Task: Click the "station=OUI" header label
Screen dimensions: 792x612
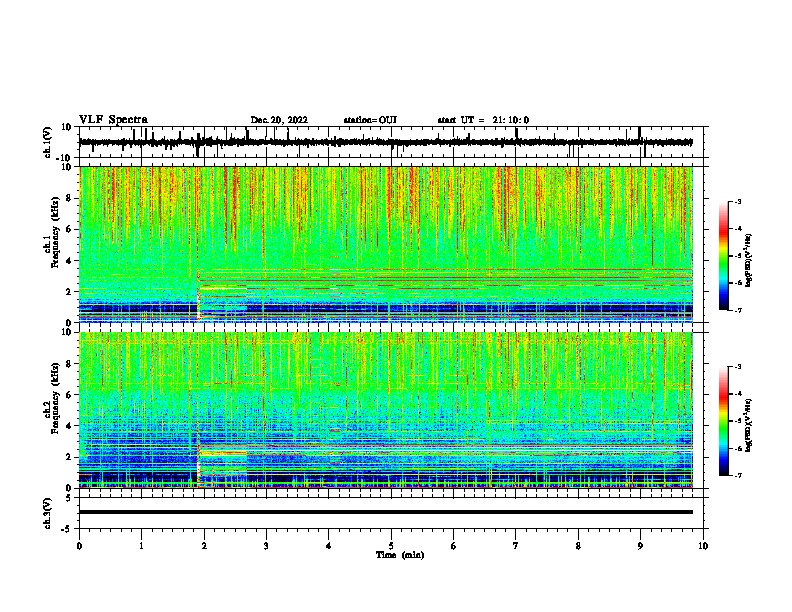Action: pyautogui.click(x=370, y=120)
